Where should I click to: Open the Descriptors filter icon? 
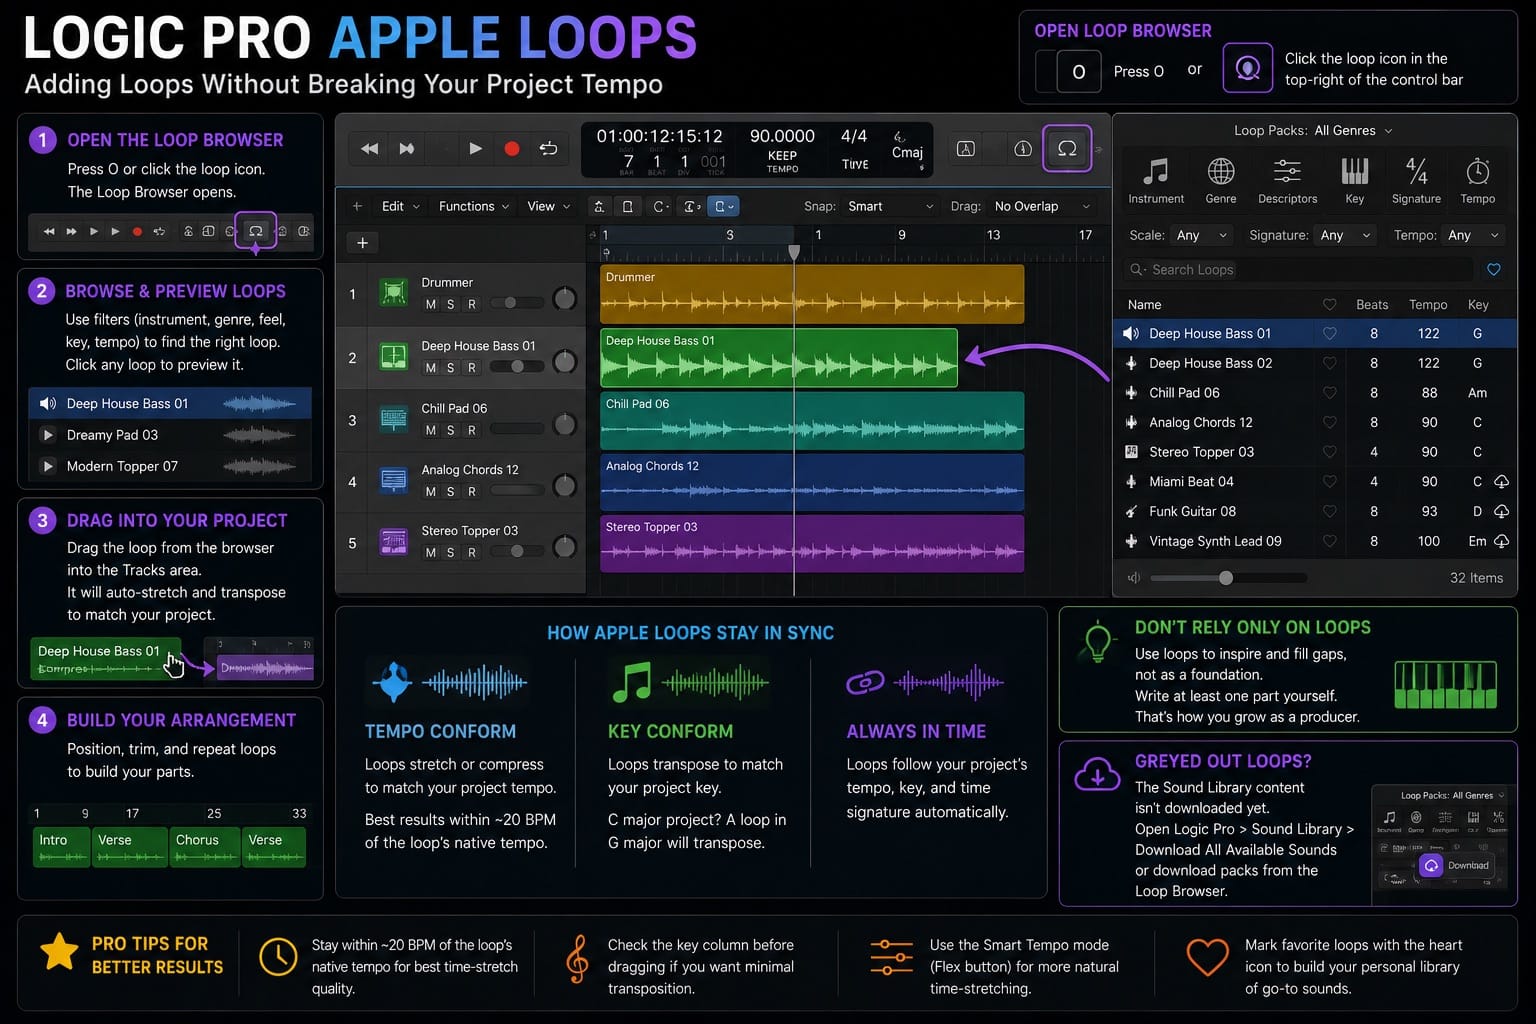(x=1287, y=171)
